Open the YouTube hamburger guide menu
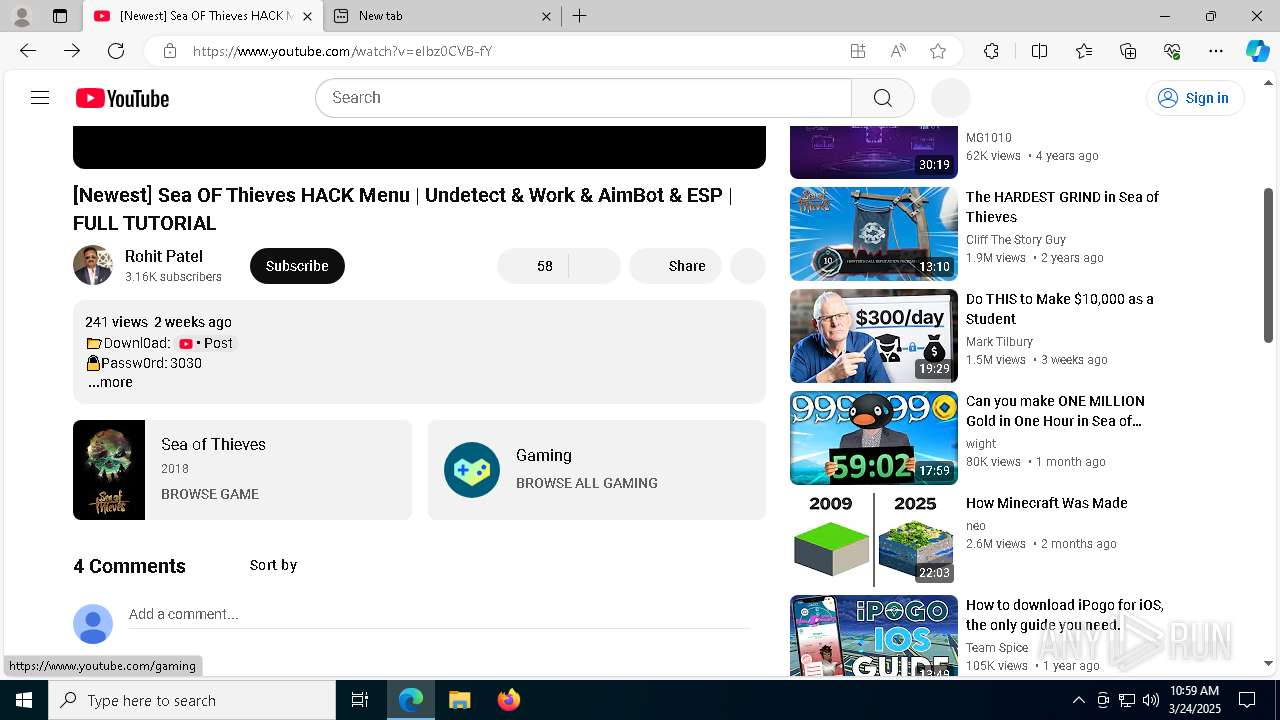1280x720 pixels. [x=40, y=98]
